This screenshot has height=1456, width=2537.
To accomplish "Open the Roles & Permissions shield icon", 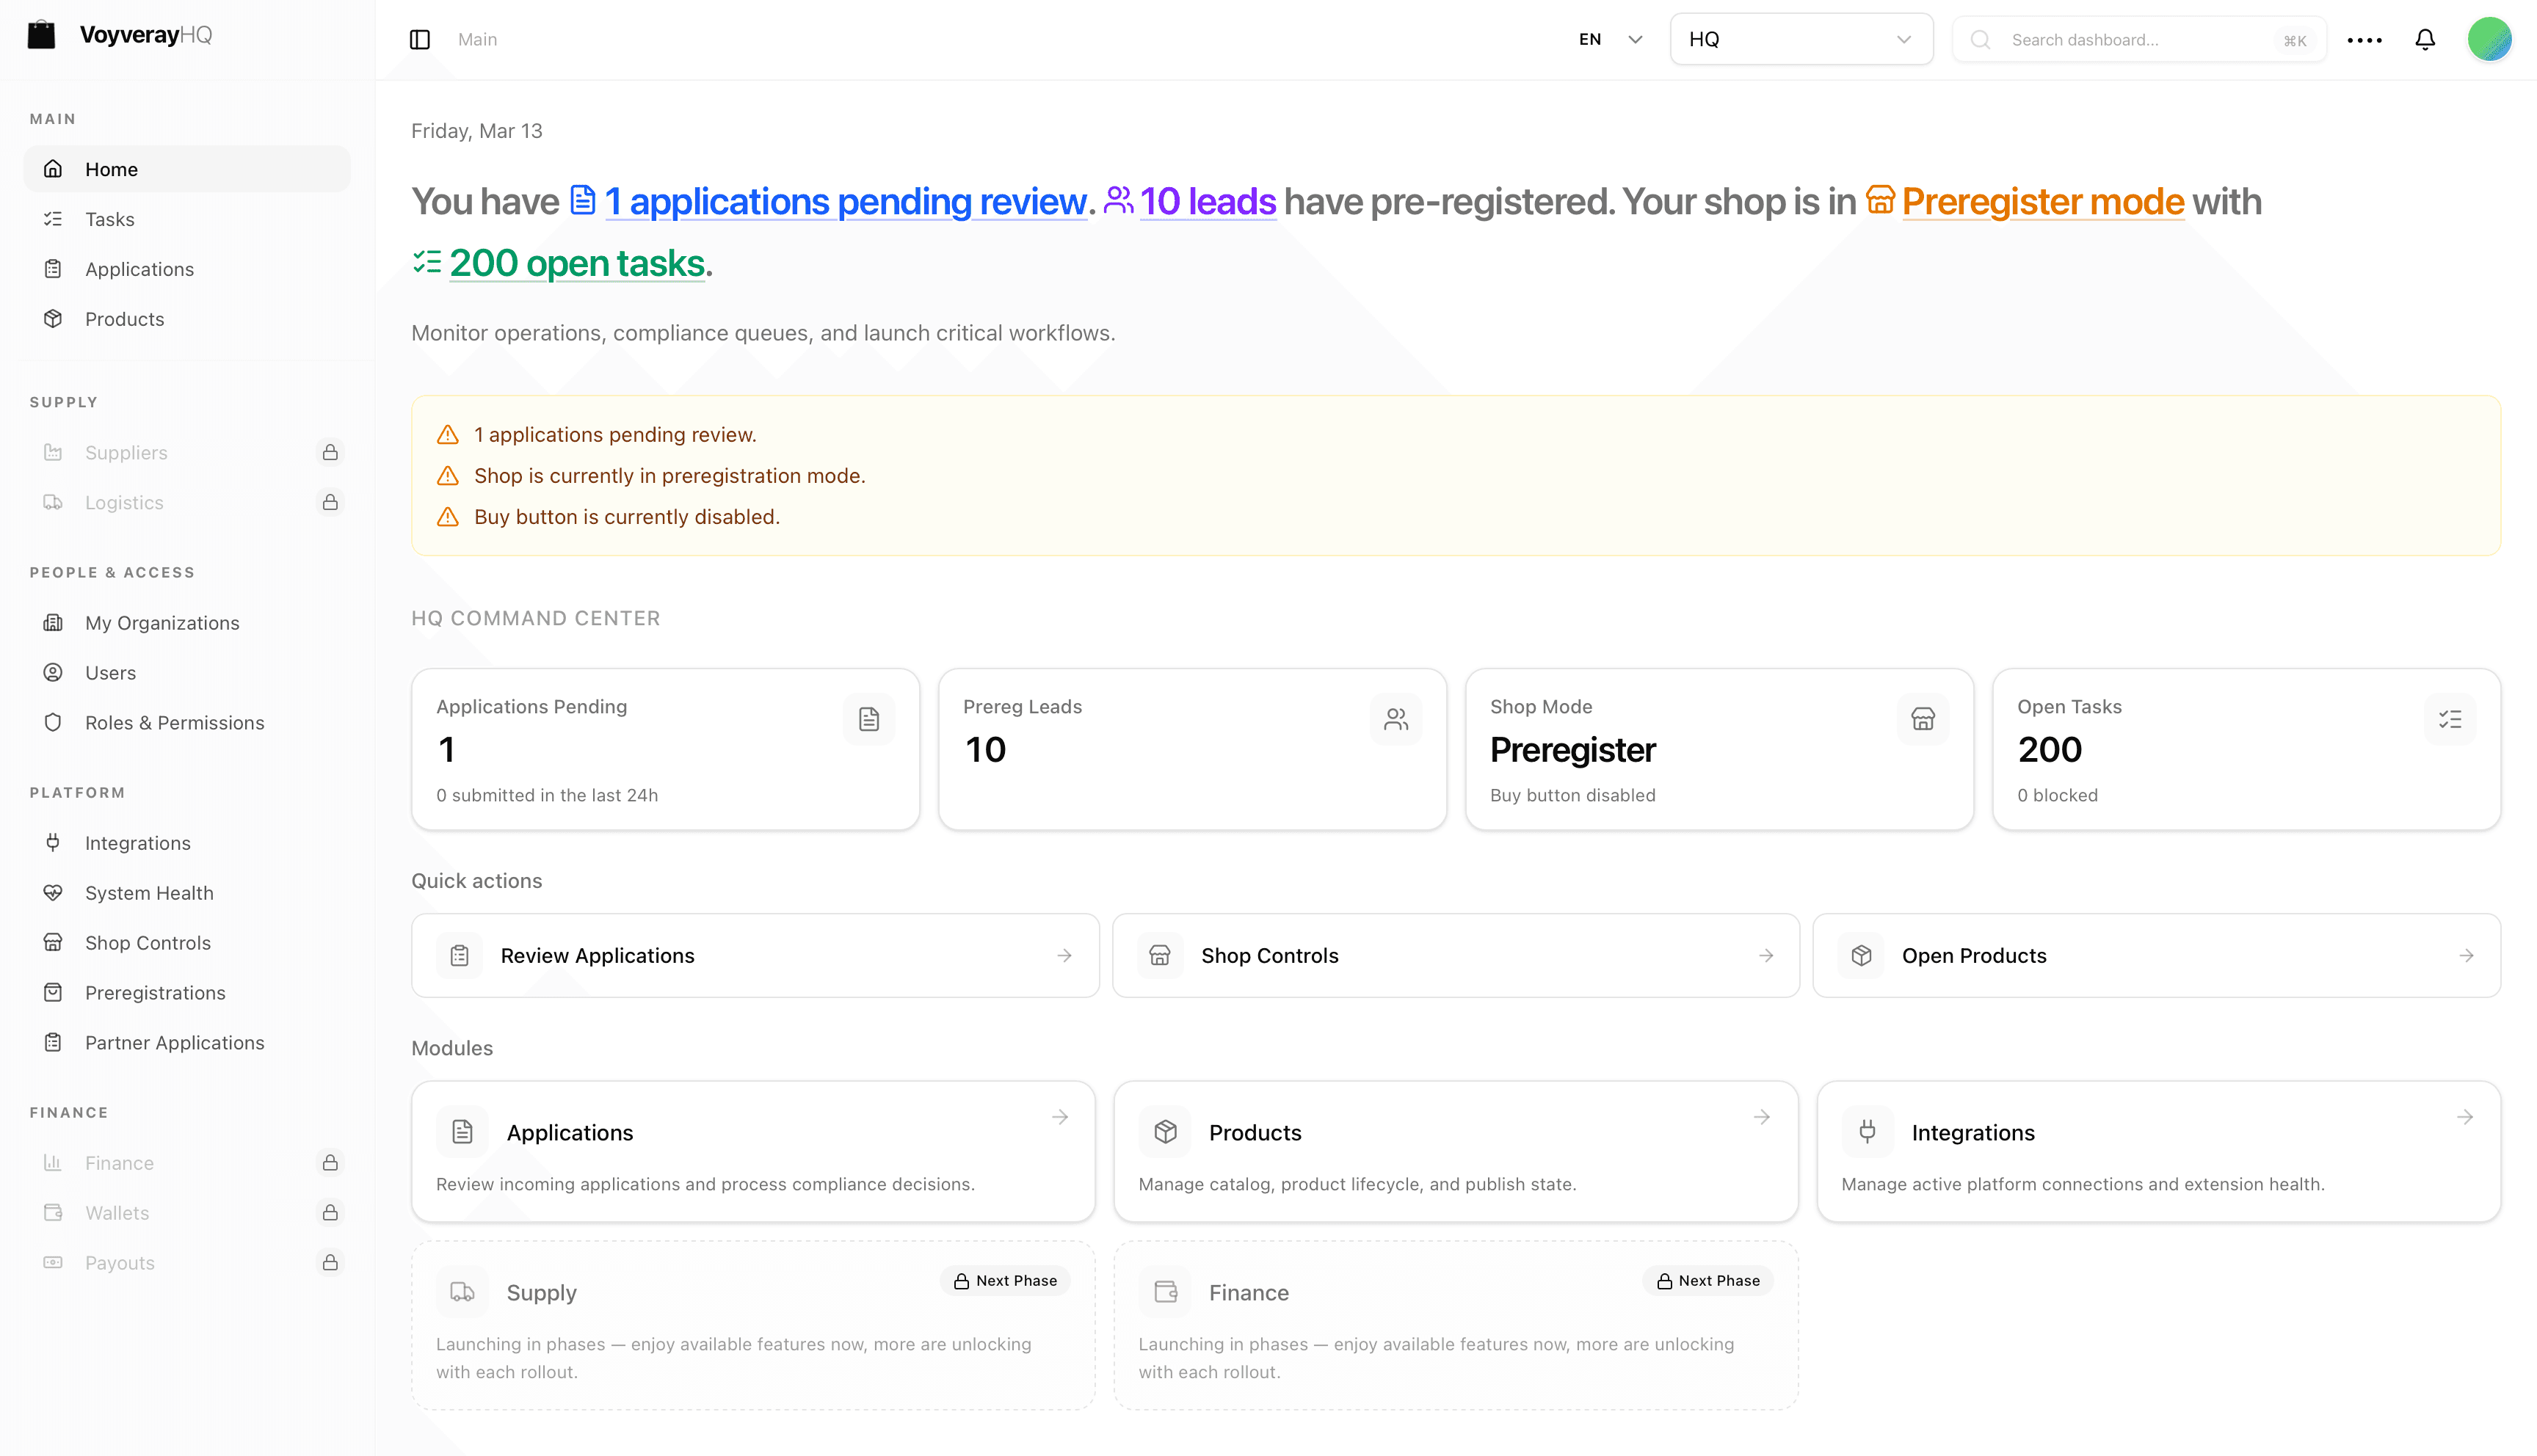I will [x=53, y=722].
